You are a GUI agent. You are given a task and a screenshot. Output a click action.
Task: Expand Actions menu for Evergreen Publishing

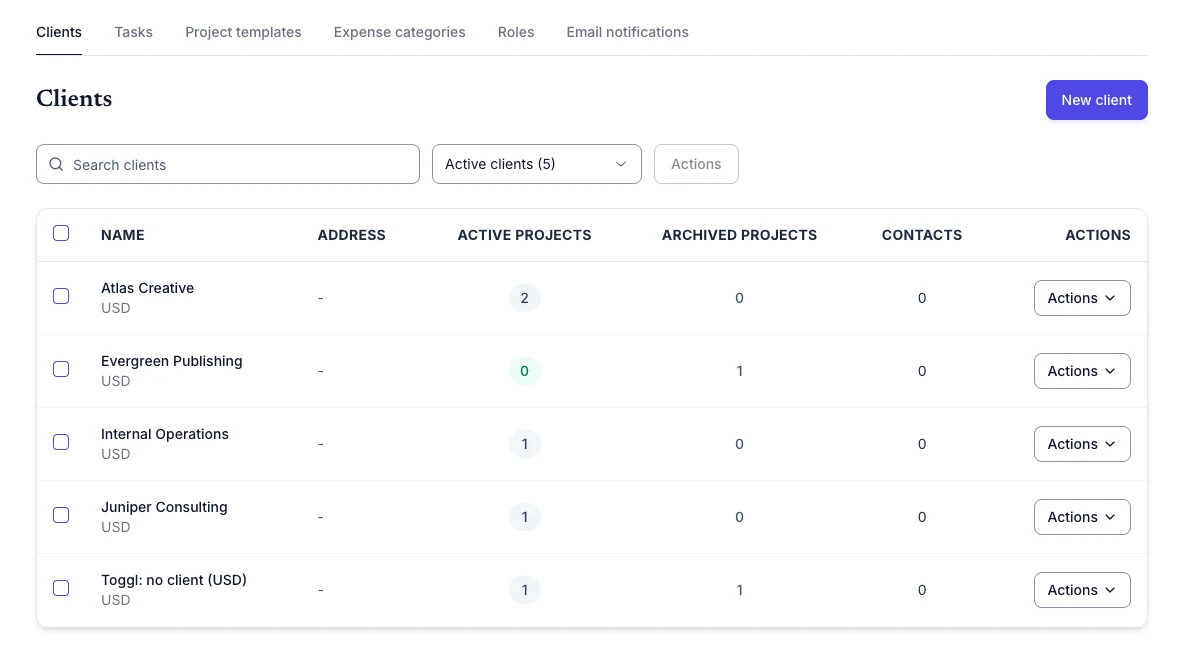tap(1082, 371)
